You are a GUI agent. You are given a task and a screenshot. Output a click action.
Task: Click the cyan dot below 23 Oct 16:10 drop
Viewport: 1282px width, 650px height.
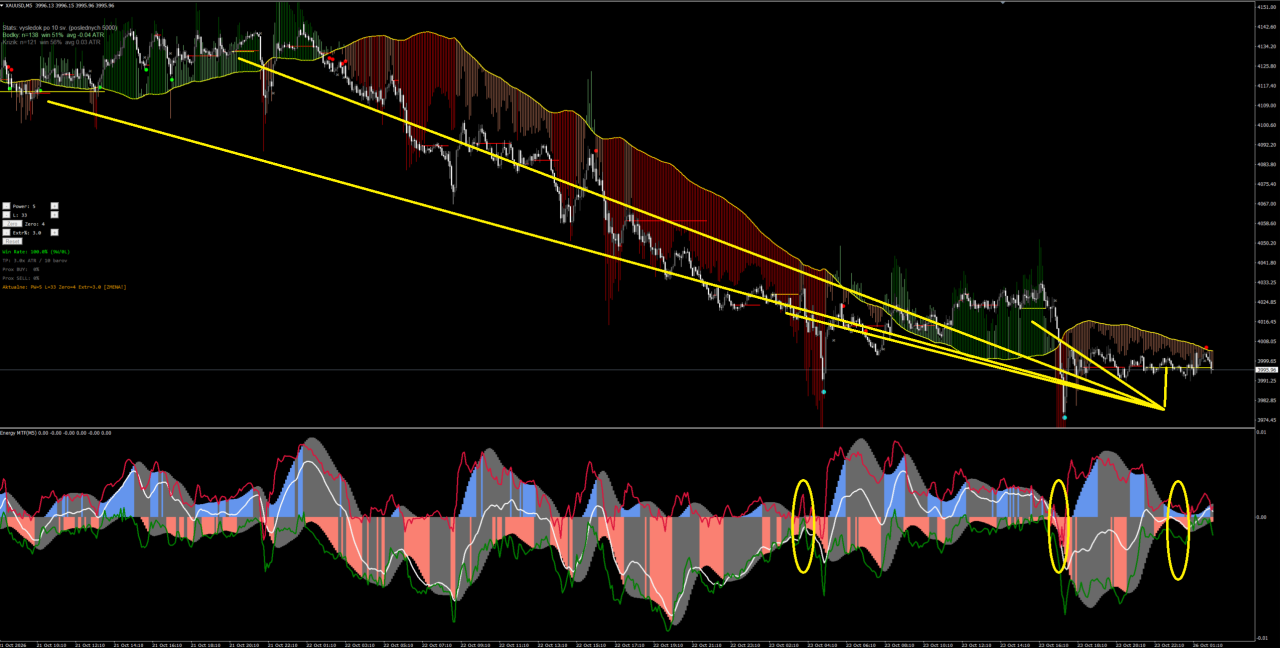click(x=1065, y=417)
